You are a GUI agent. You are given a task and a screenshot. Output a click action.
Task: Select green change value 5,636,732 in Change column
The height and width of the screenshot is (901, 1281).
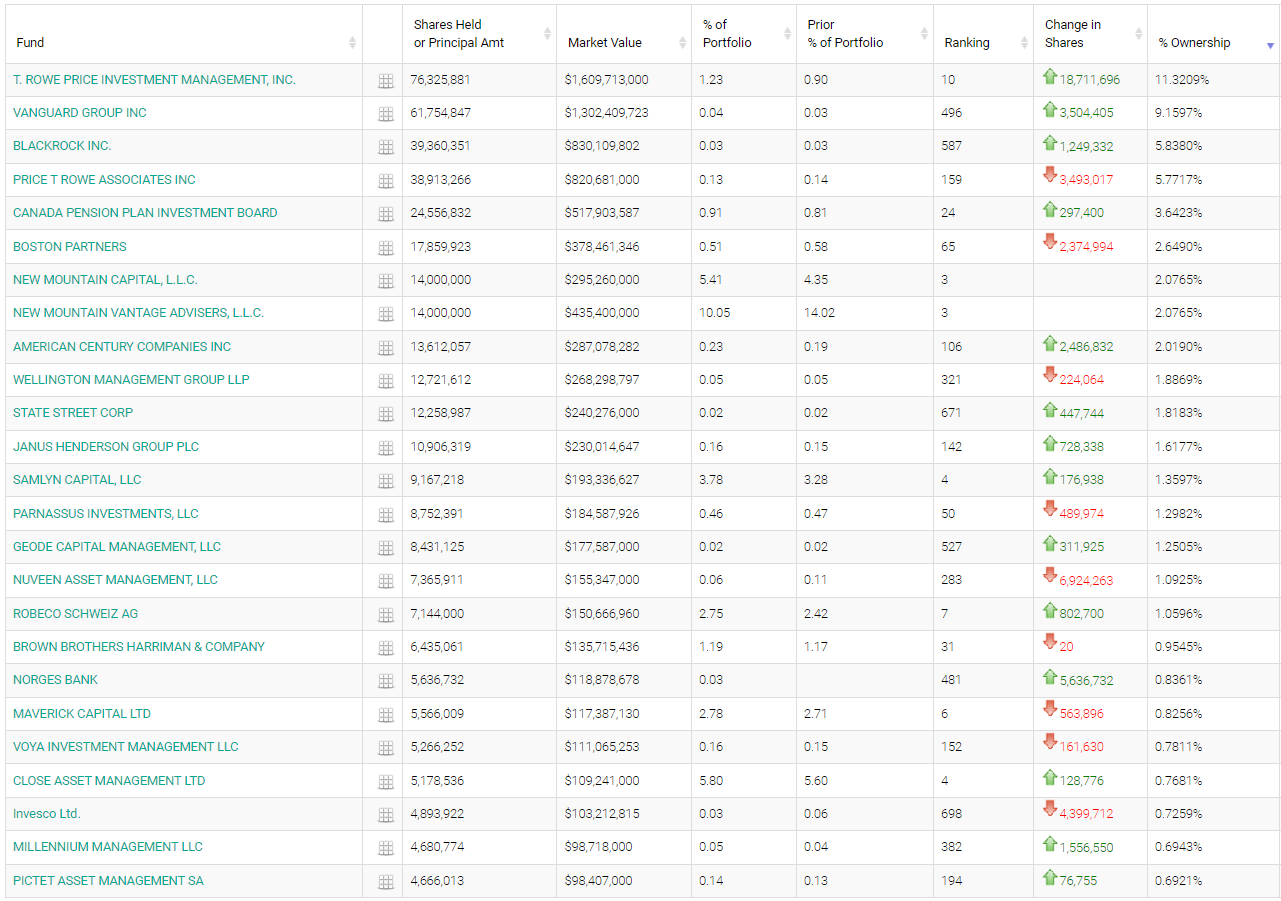coord(1086,681)
